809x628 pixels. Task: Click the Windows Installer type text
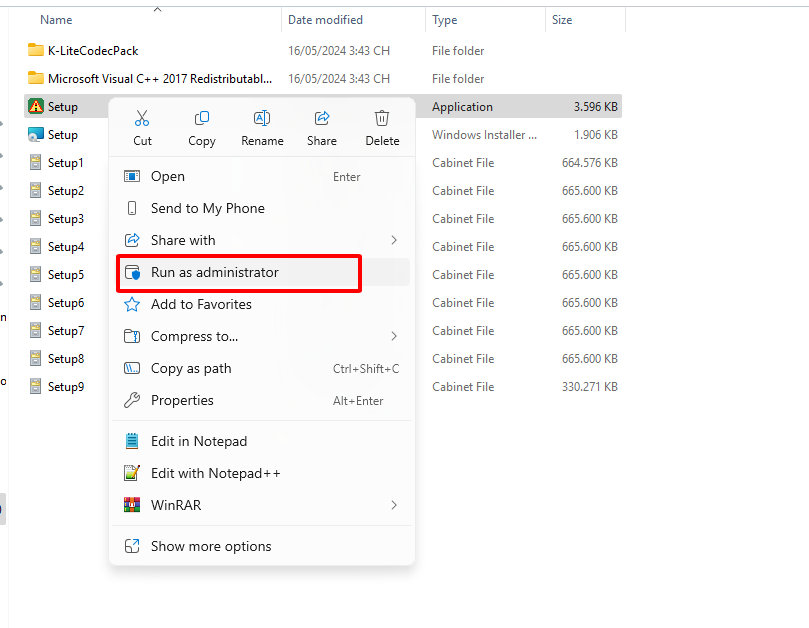click(x=484, y=134)
